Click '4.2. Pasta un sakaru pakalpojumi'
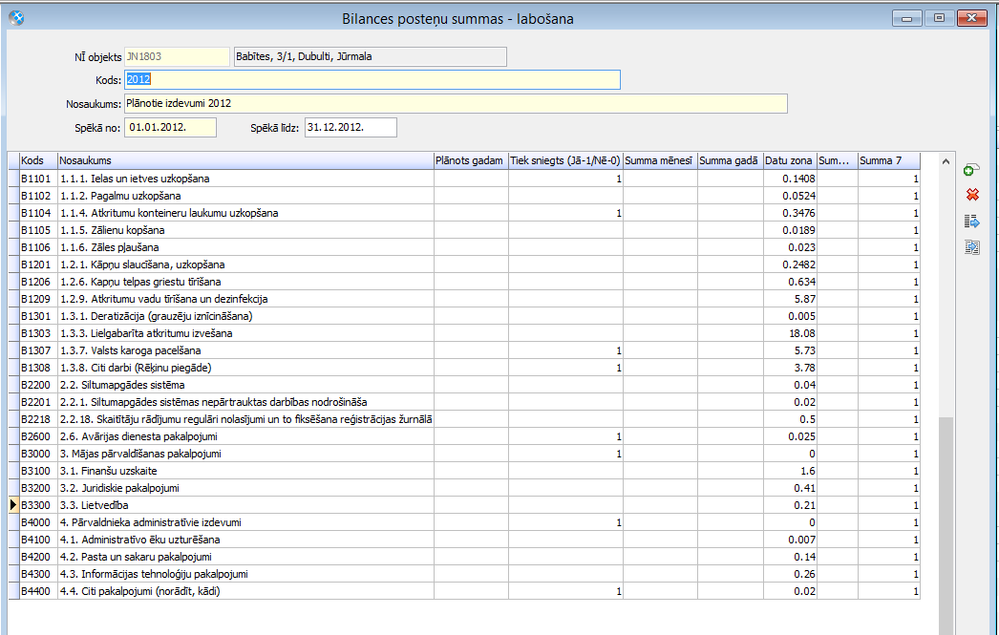 (136, 557)
